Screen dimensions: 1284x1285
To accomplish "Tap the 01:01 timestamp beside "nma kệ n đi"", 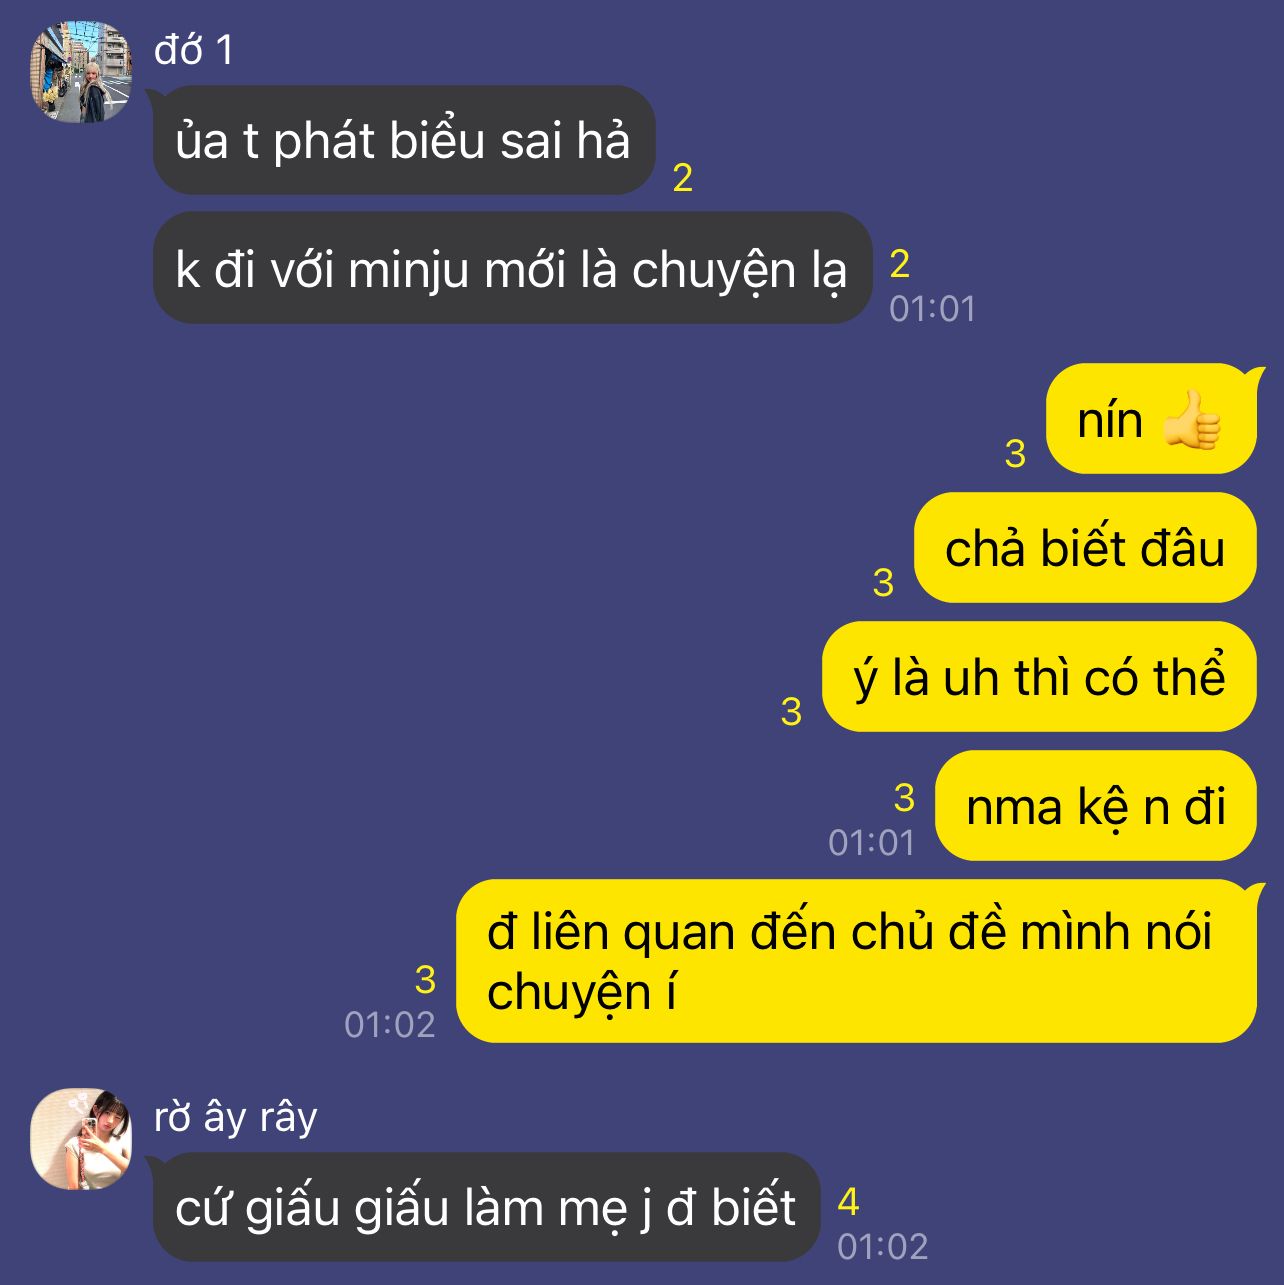I will click(871, 842).
